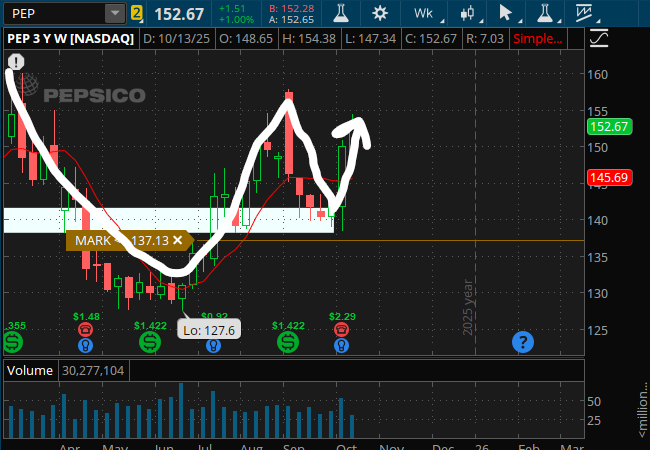The height and width of the screenshot is (450, 650).
Task: Click the yellow number 2 link icon
Action: pos(136,13)
